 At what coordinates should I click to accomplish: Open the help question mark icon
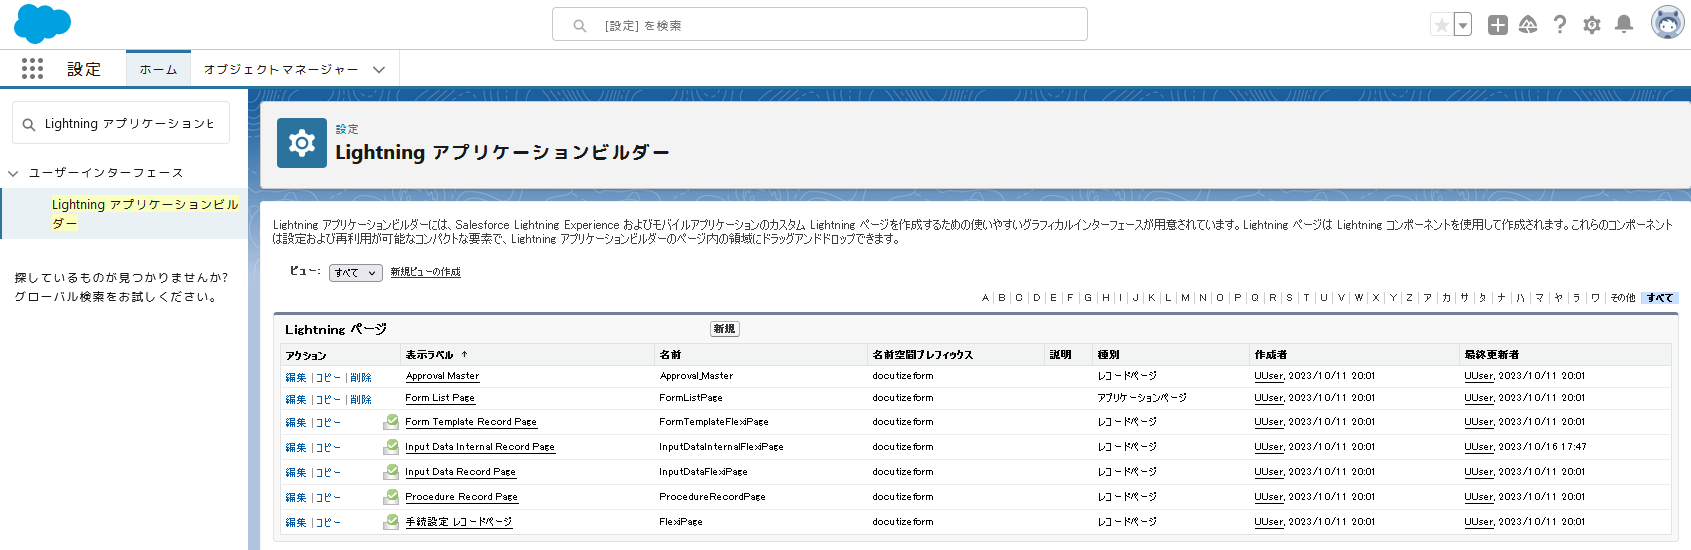click(1560, 25)
